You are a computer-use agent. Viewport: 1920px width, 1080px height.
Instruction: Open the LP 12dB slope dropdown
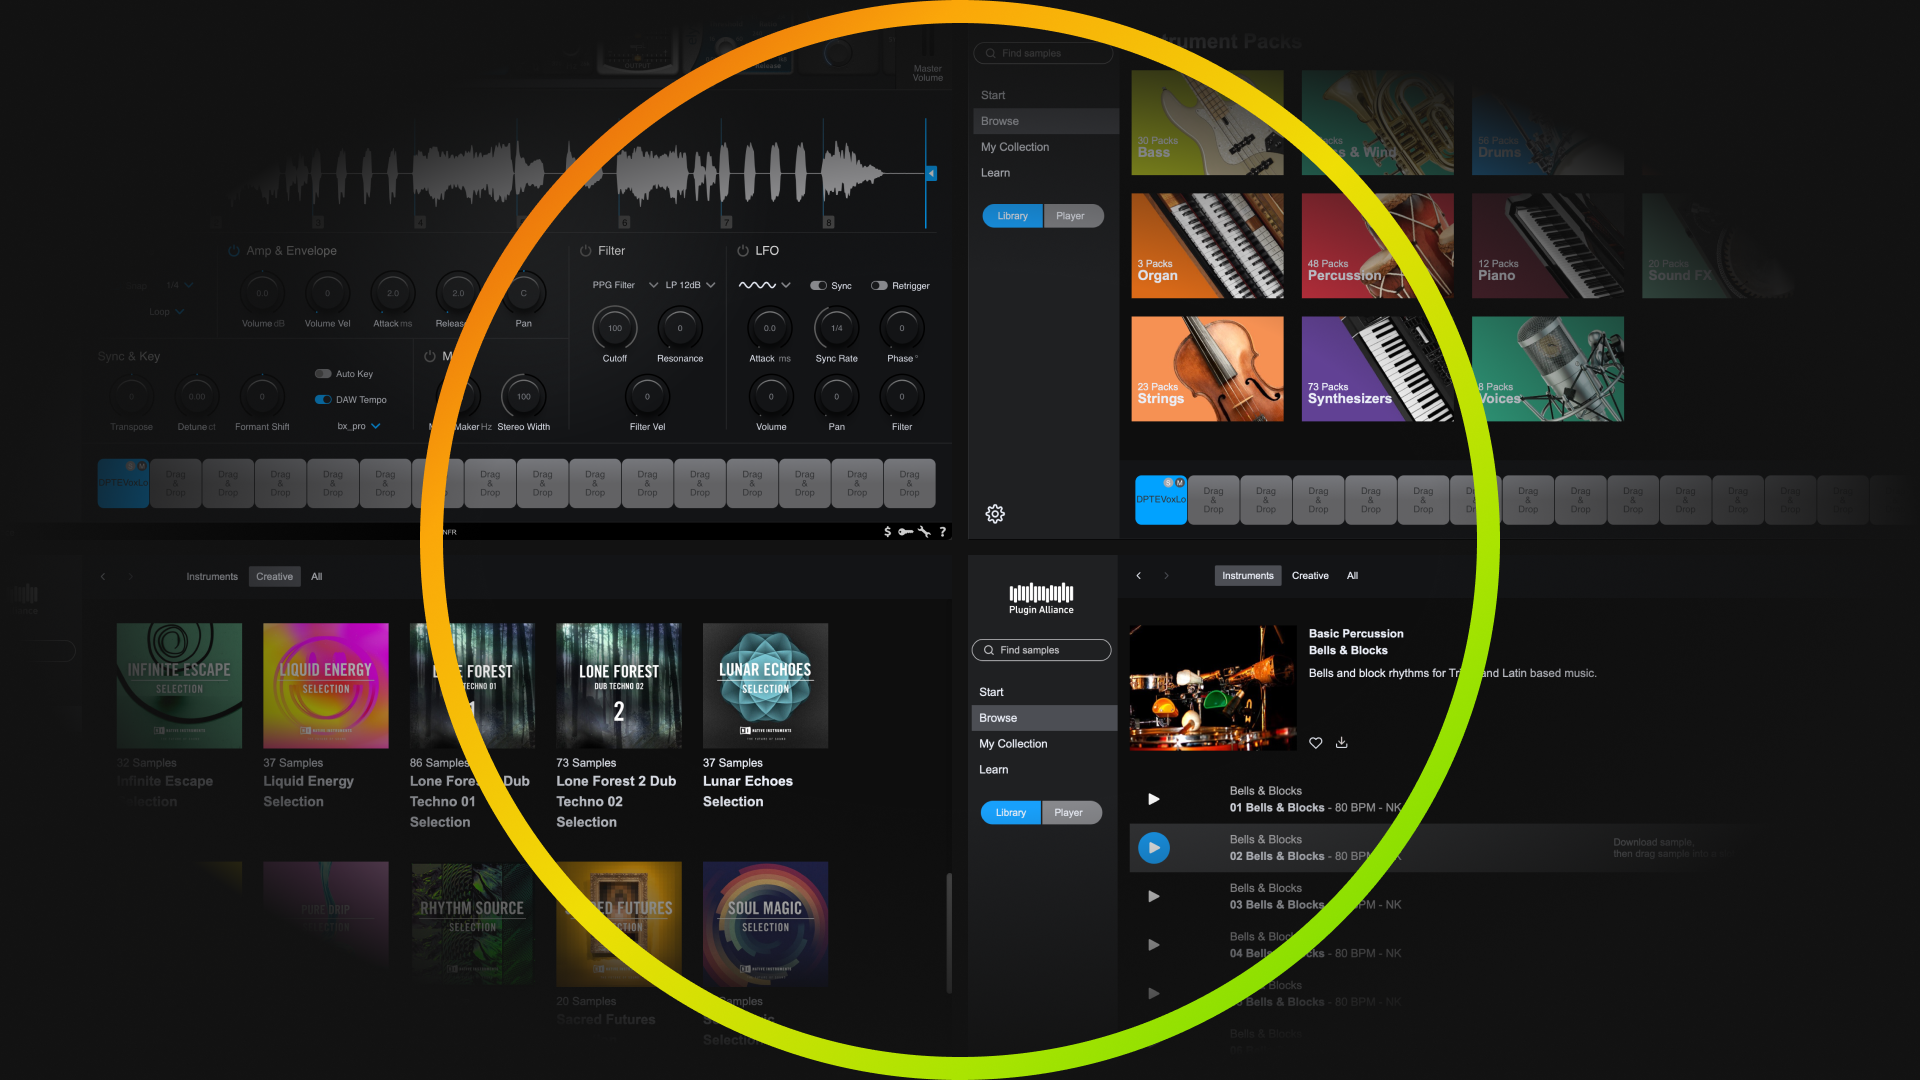tap(690, 285)
